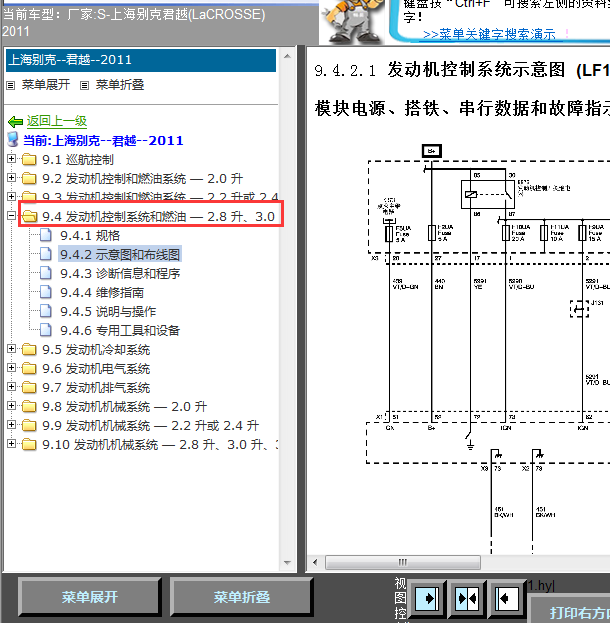The image size is (610, 623).
Task: Collapse the 9.4 发动机控制系统和燃油 node
Action: 12,216
